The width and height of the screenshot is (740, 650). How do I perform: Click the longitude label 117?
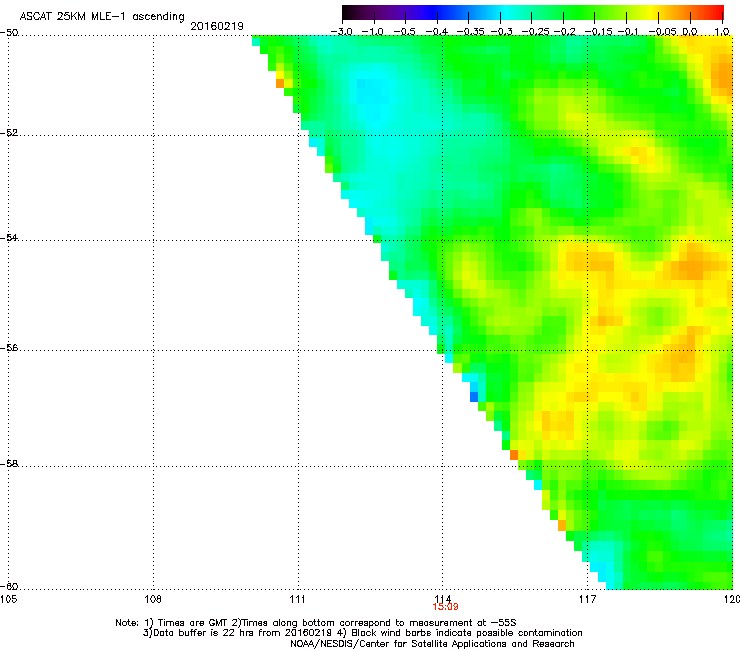(x=588, y=599)
